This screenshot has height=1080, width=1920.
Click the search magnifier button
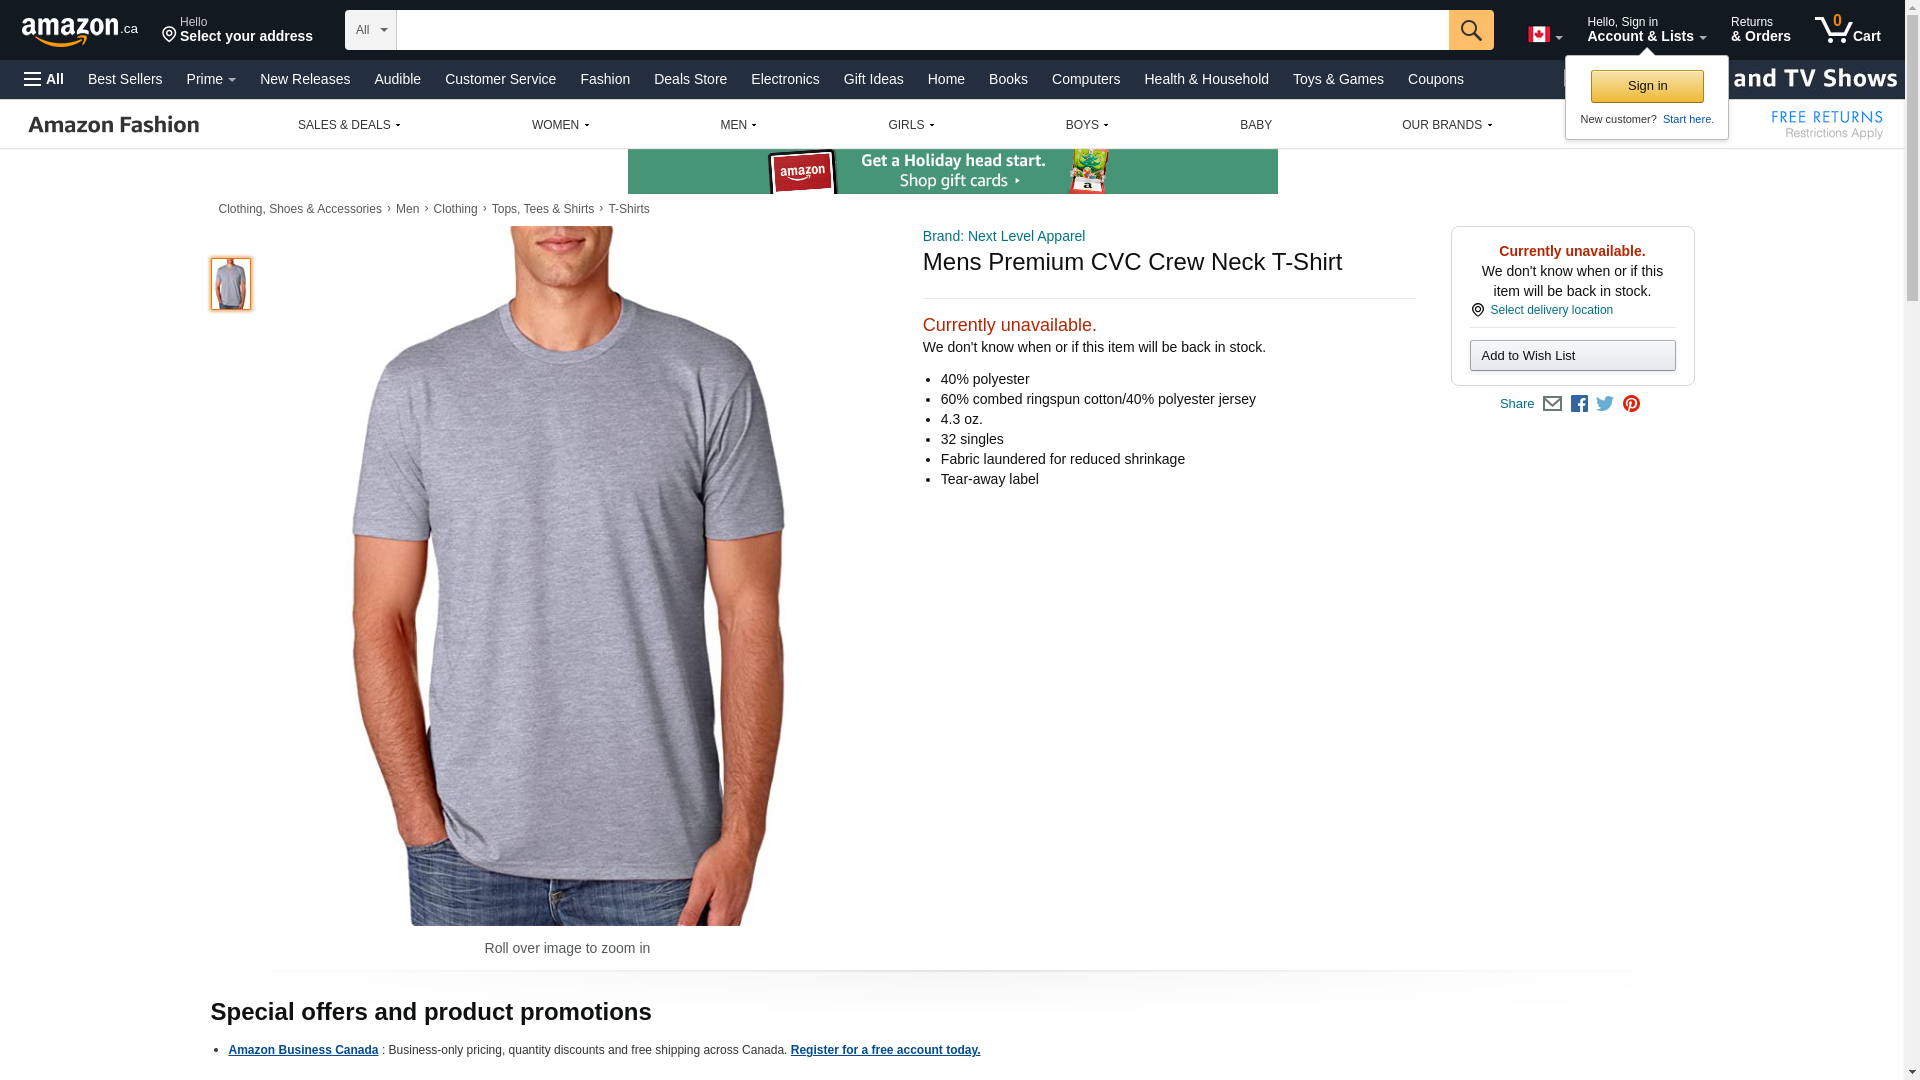(1470, 30)
